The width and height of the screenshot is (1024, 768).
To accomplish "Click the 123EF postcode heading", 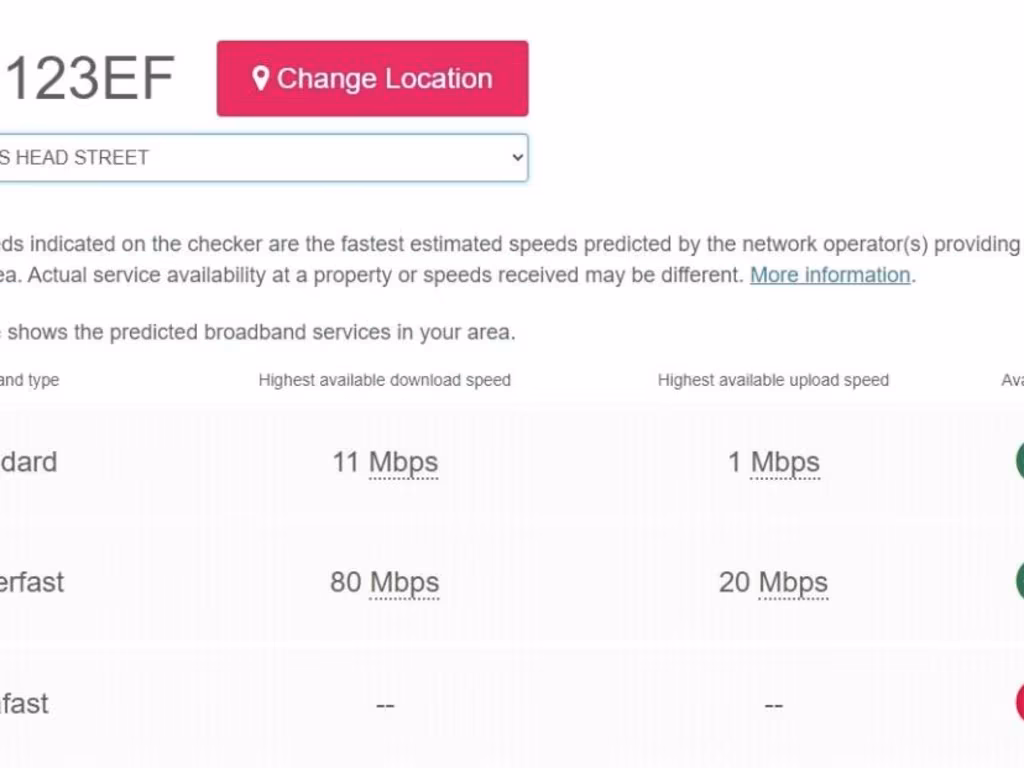I will pyautogui.click(x=88, y=79).
